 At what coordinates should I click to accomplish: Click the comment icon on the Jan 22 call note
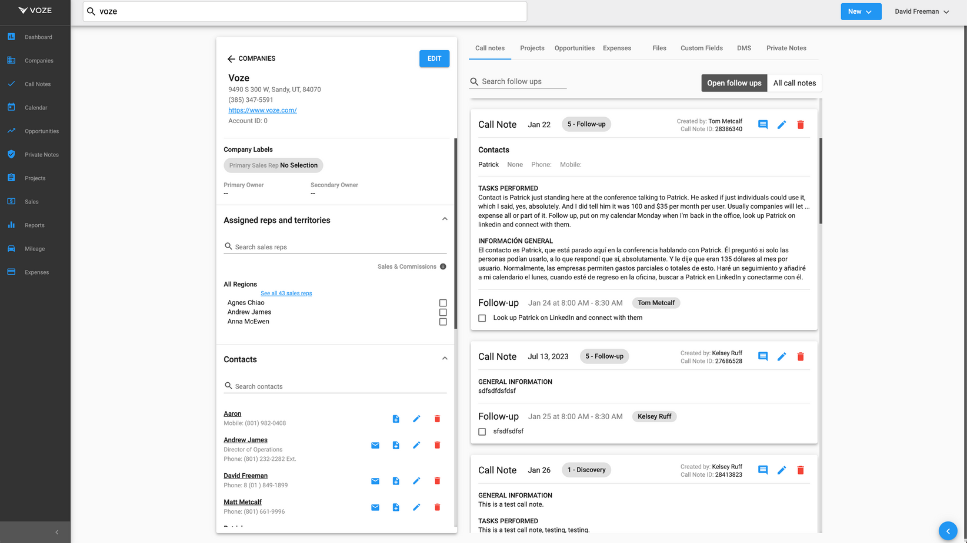tap(763, 125)
